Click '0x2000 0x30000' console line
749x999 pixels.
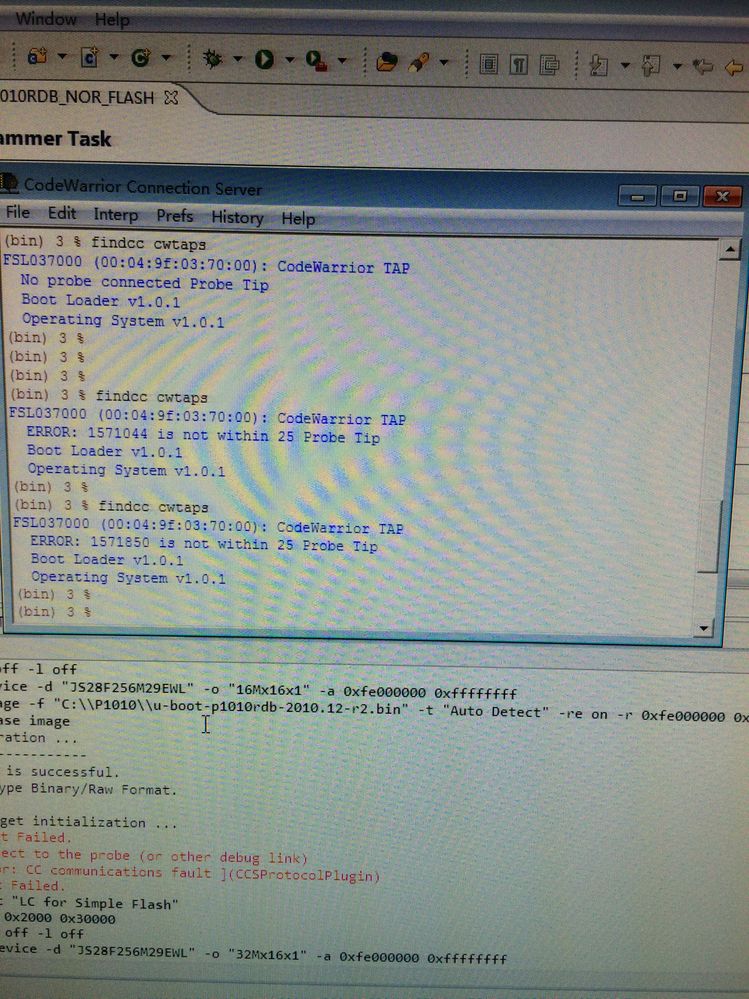(x=60, y=919)
